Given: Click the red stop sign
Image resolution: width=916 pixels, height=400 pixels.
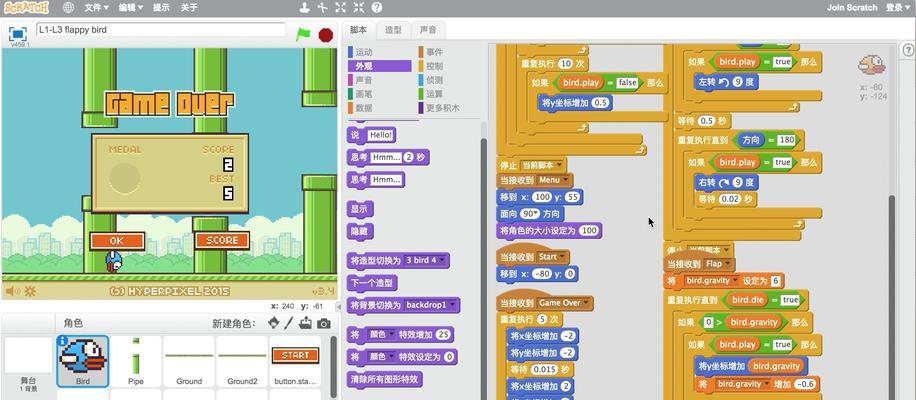Looking at the screenshot, I should coord(325,35).
